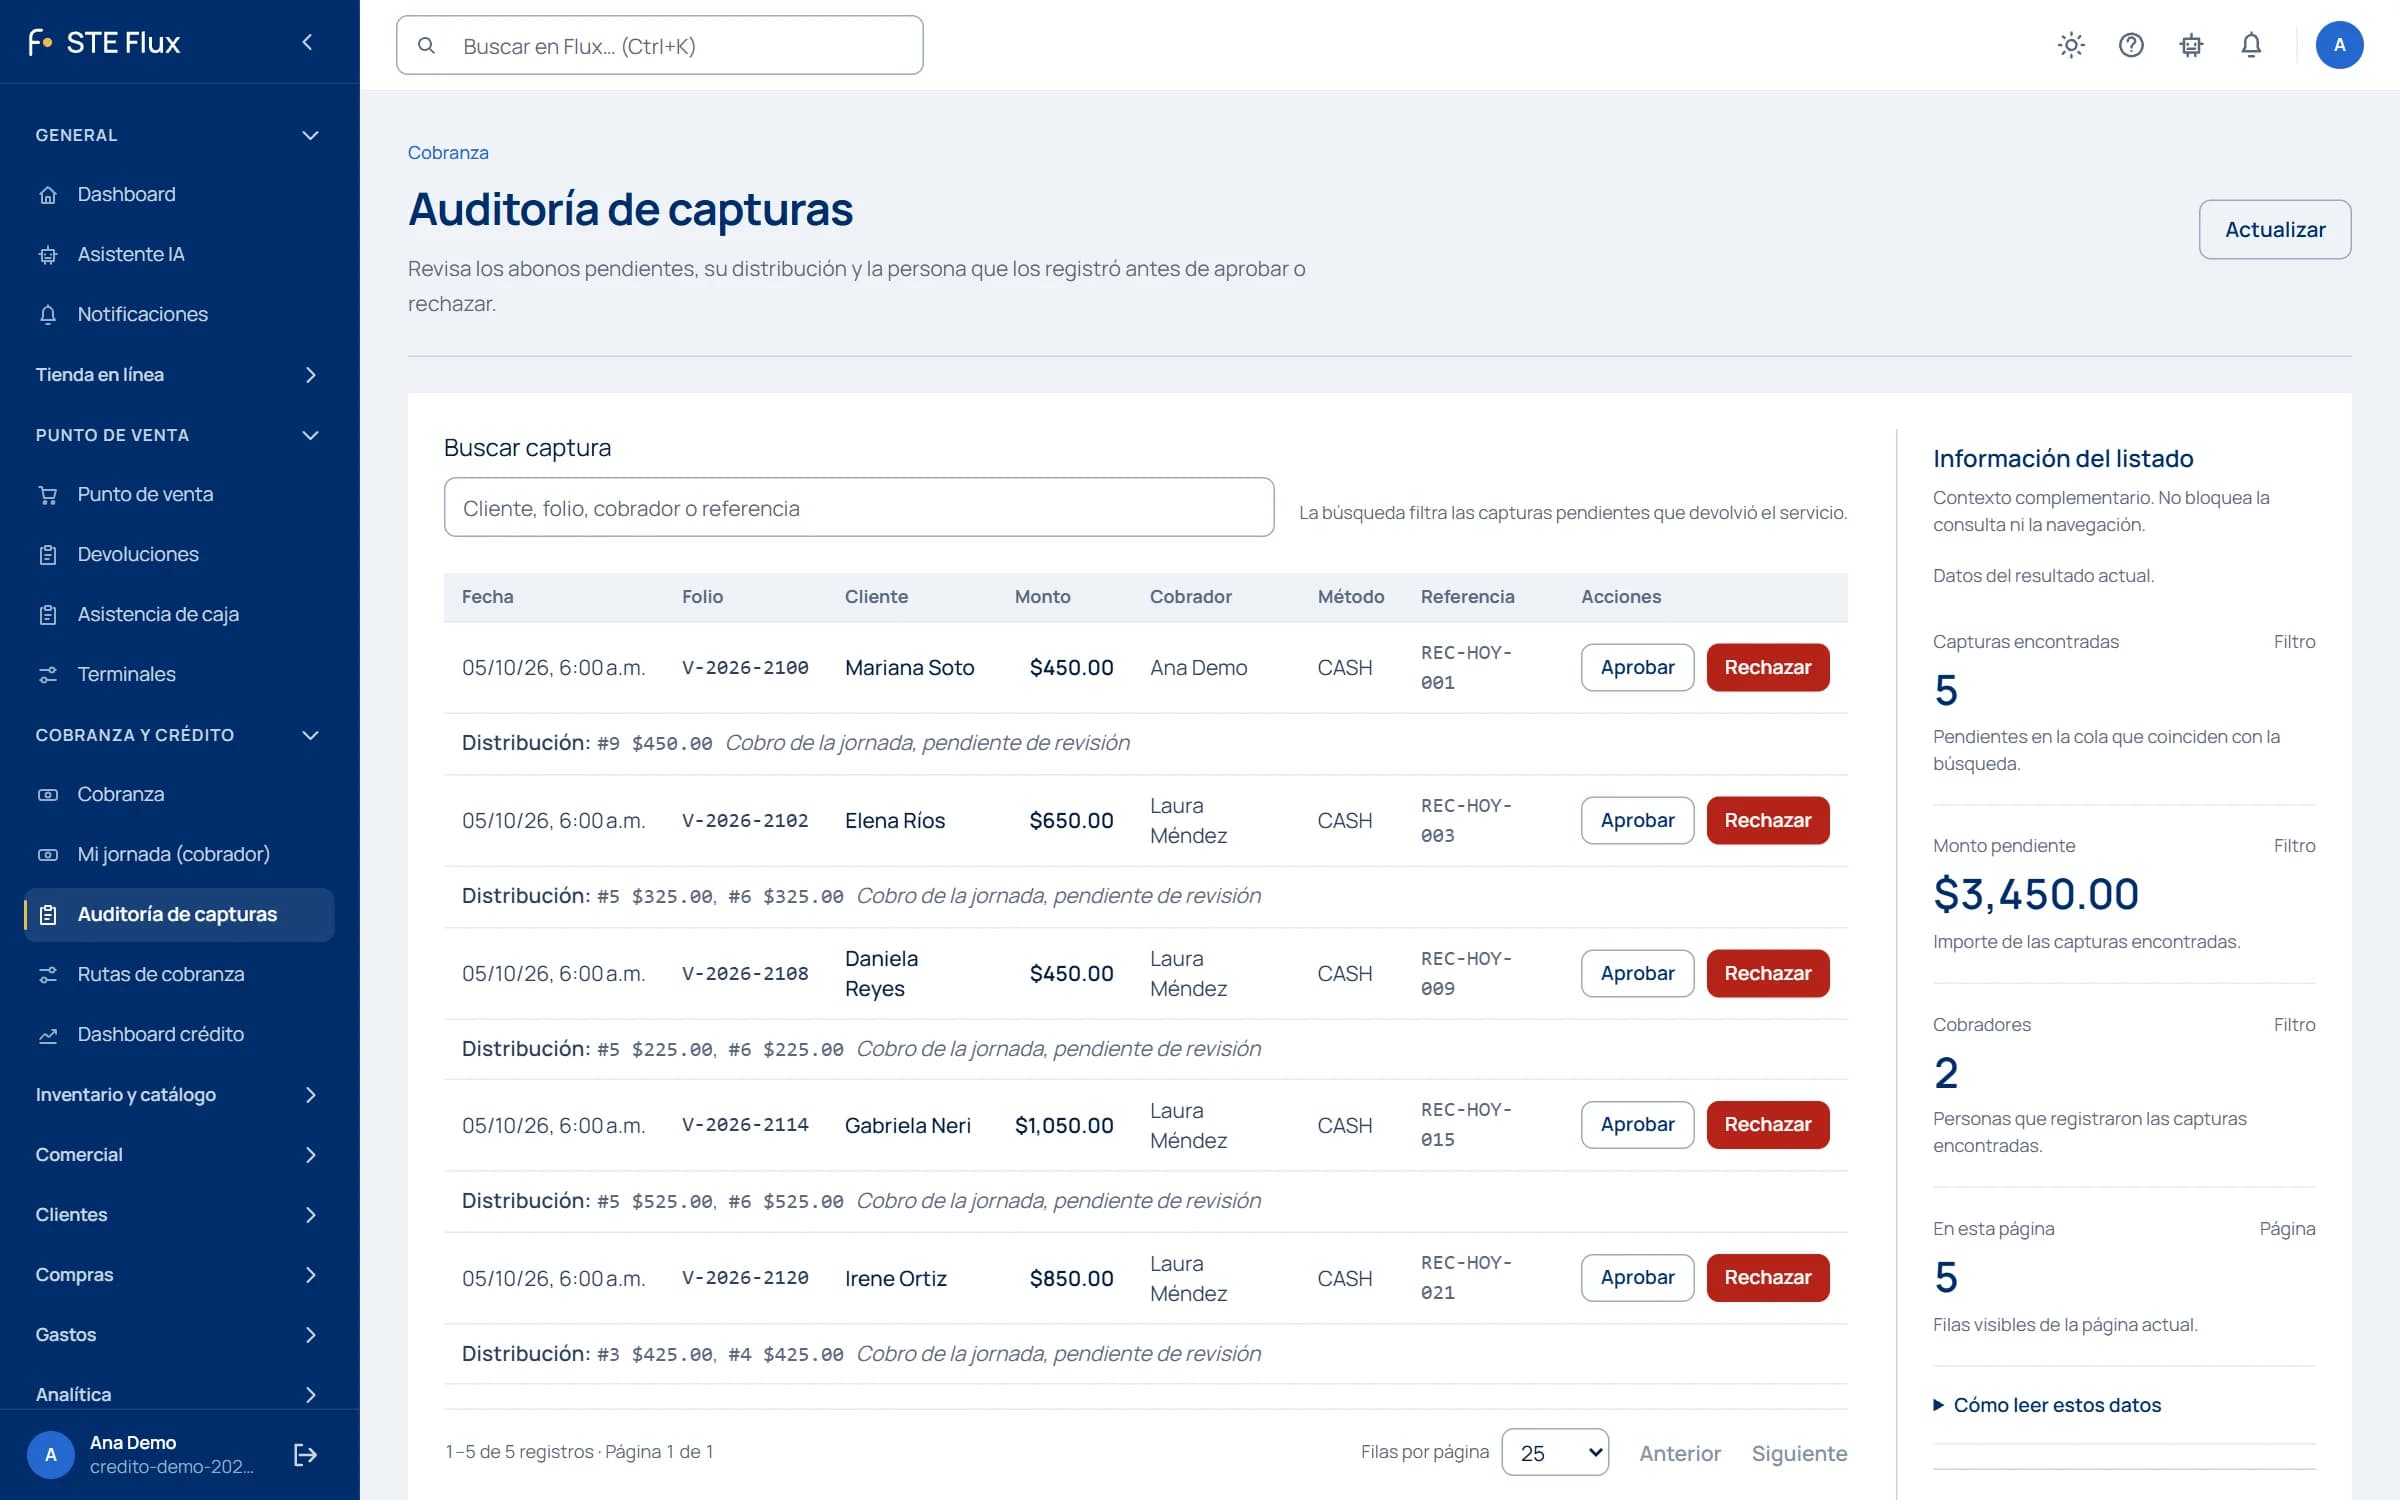Open Devoluciones in the sidebar
This screenshot has width=2400, height=1500.
pos(180,554)
